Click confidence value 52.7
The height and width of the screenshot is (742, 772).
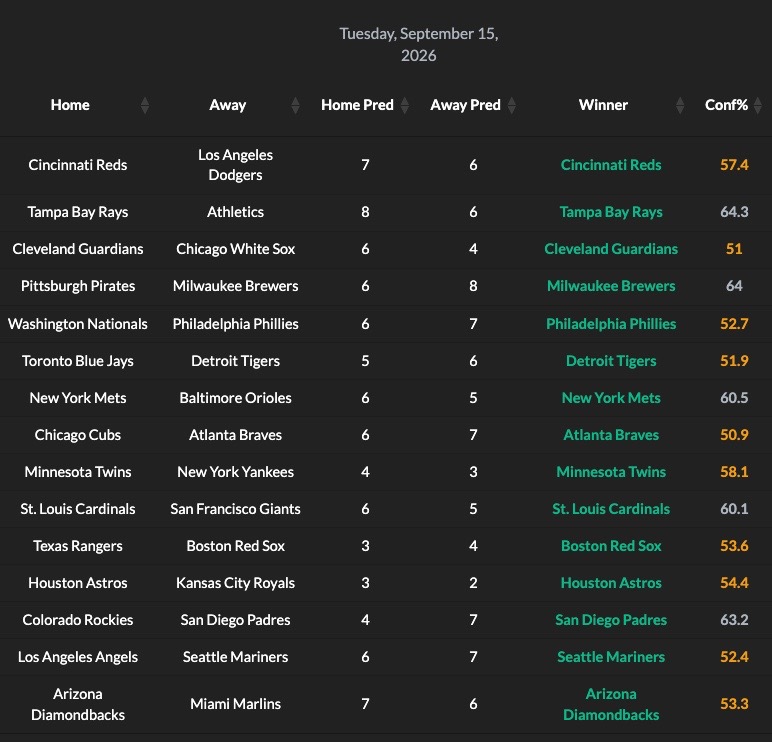734,324
